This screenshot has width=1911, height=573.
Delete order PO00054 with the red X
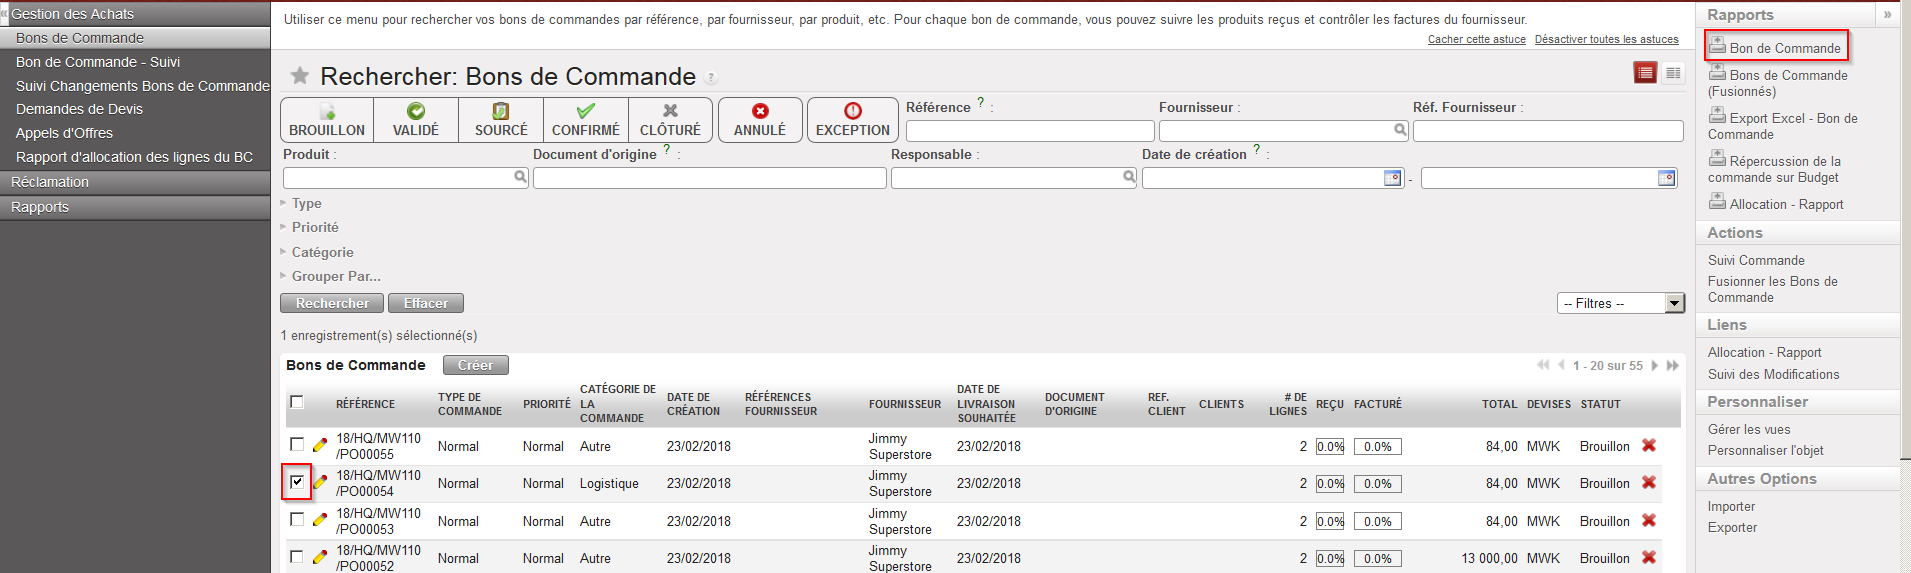pos(1649,483)
